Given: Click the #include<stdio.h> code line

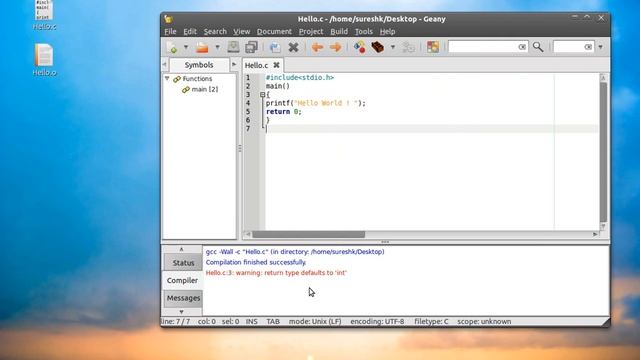Looking at the screenshot, I should 300,78.
